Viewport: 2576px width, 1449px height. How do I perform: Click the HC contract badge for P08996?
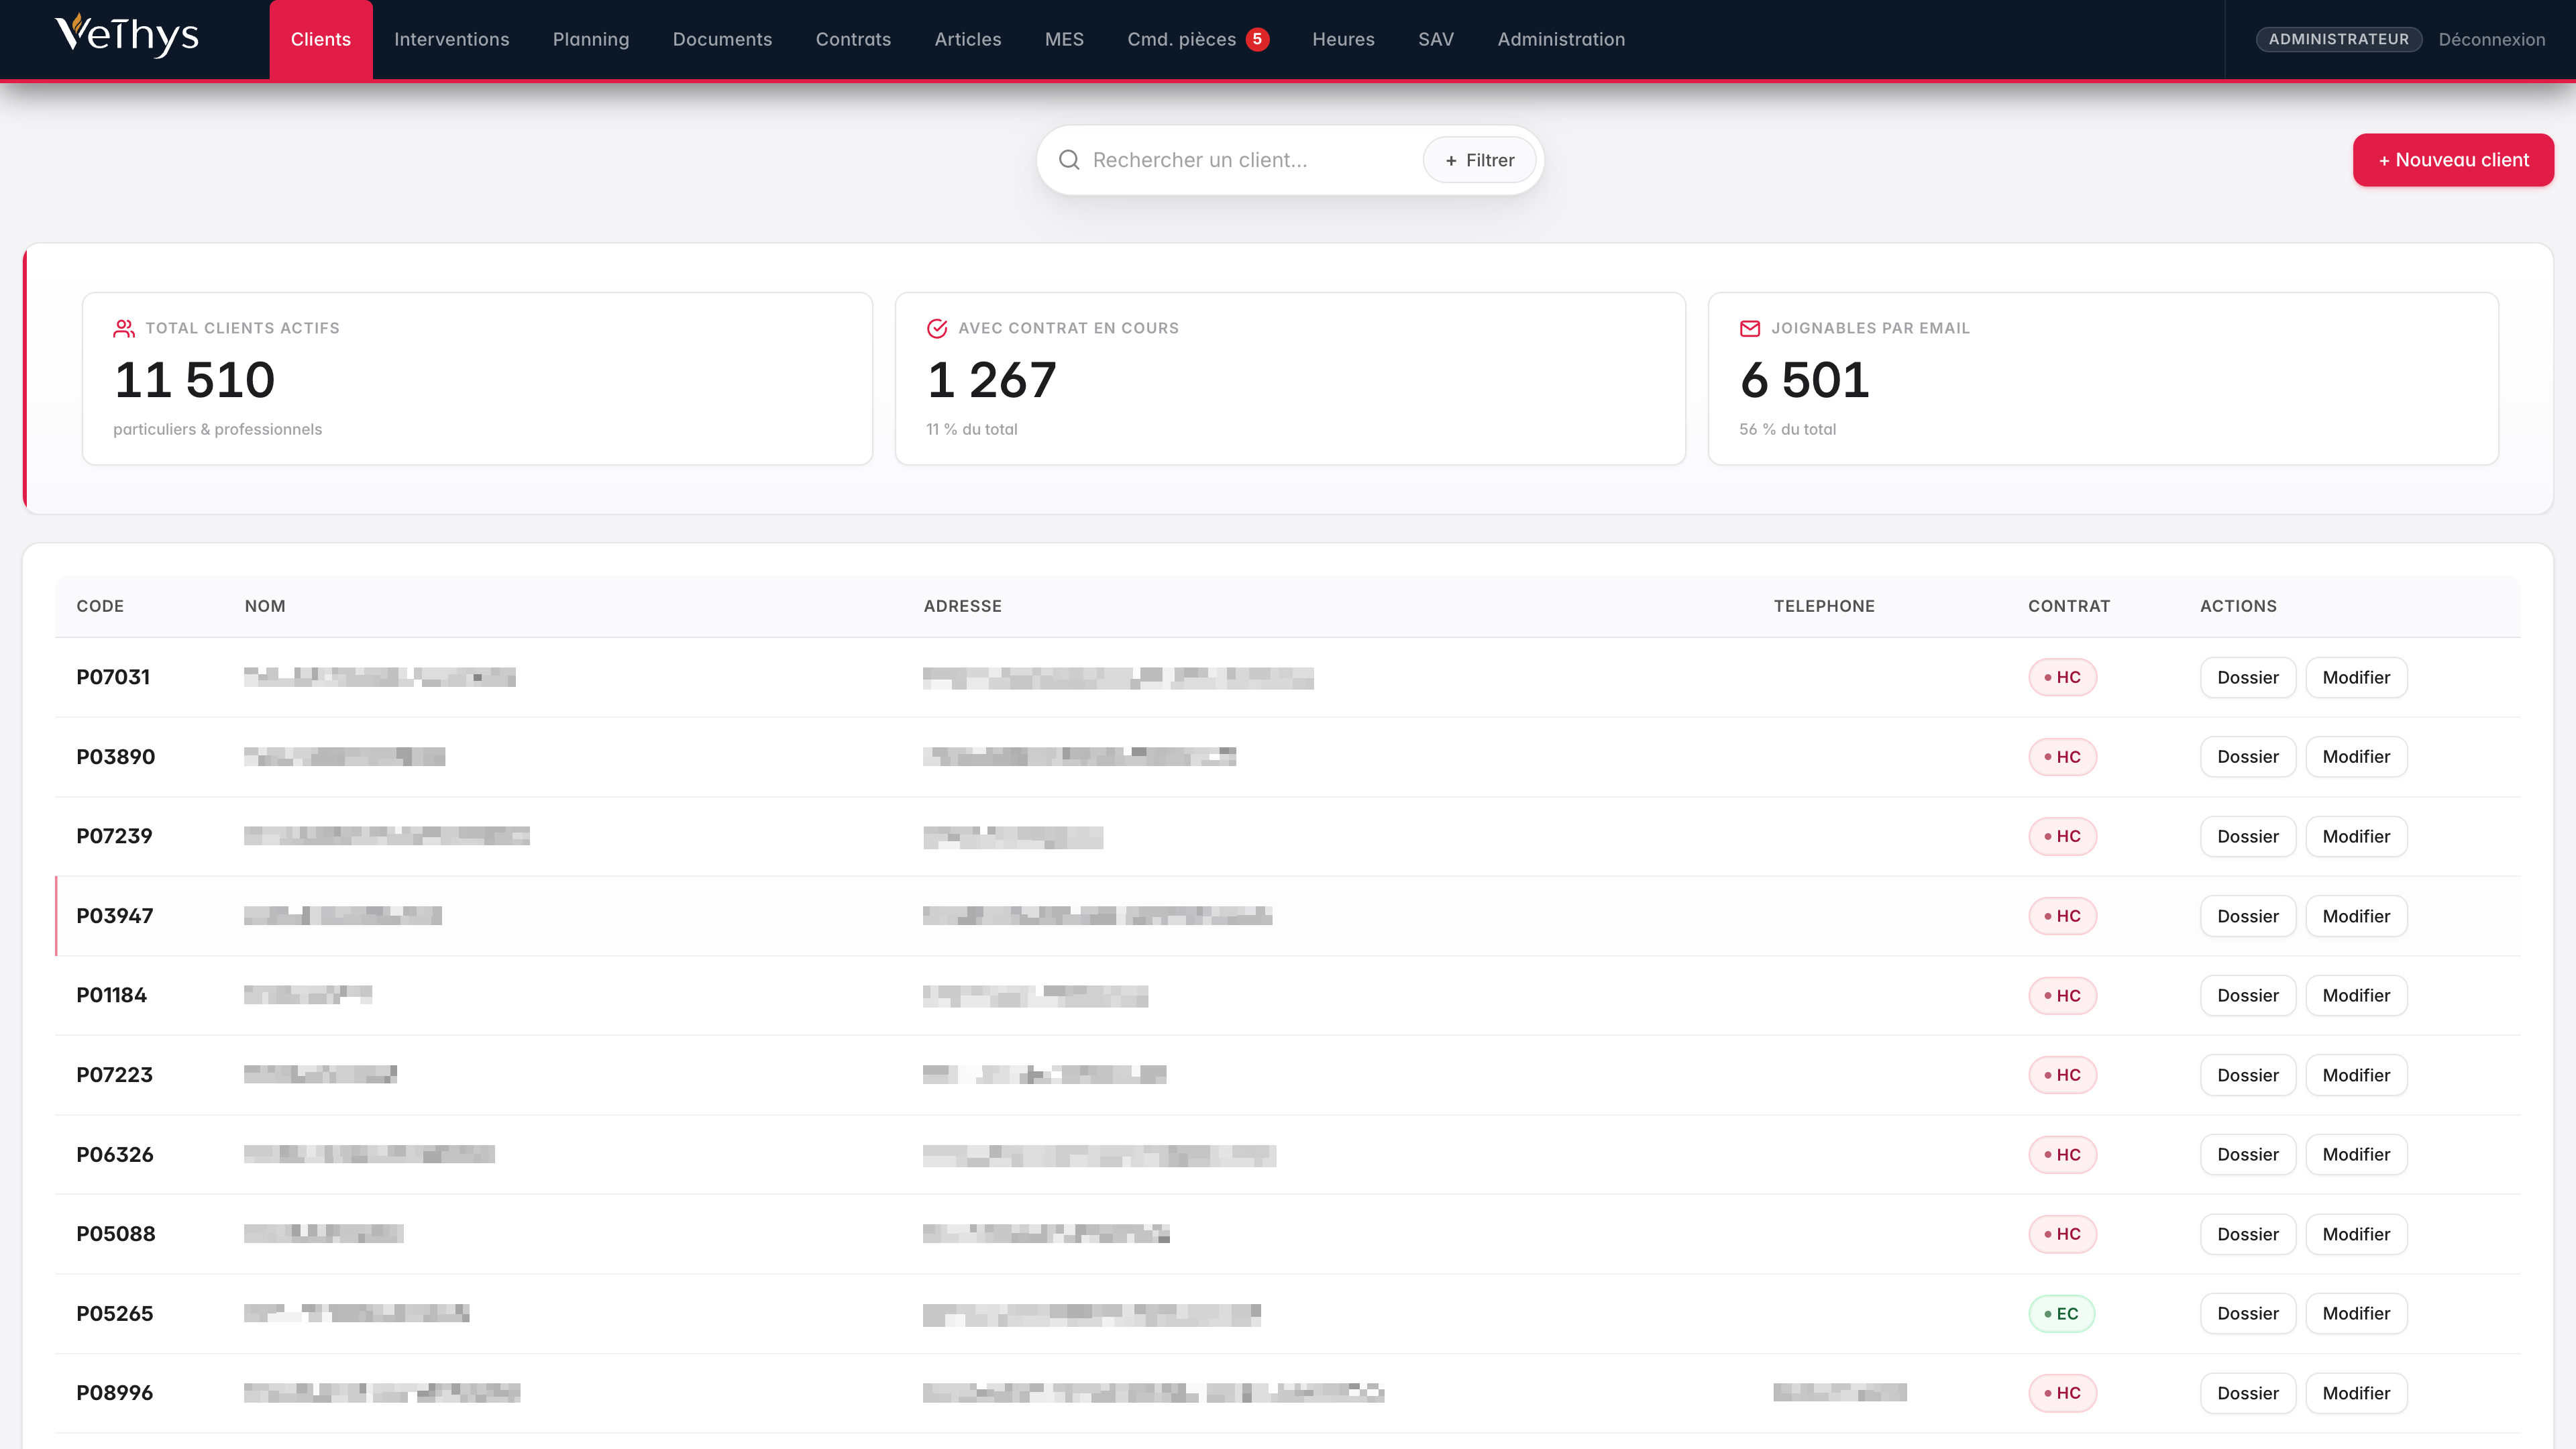coord(2062,1393)
